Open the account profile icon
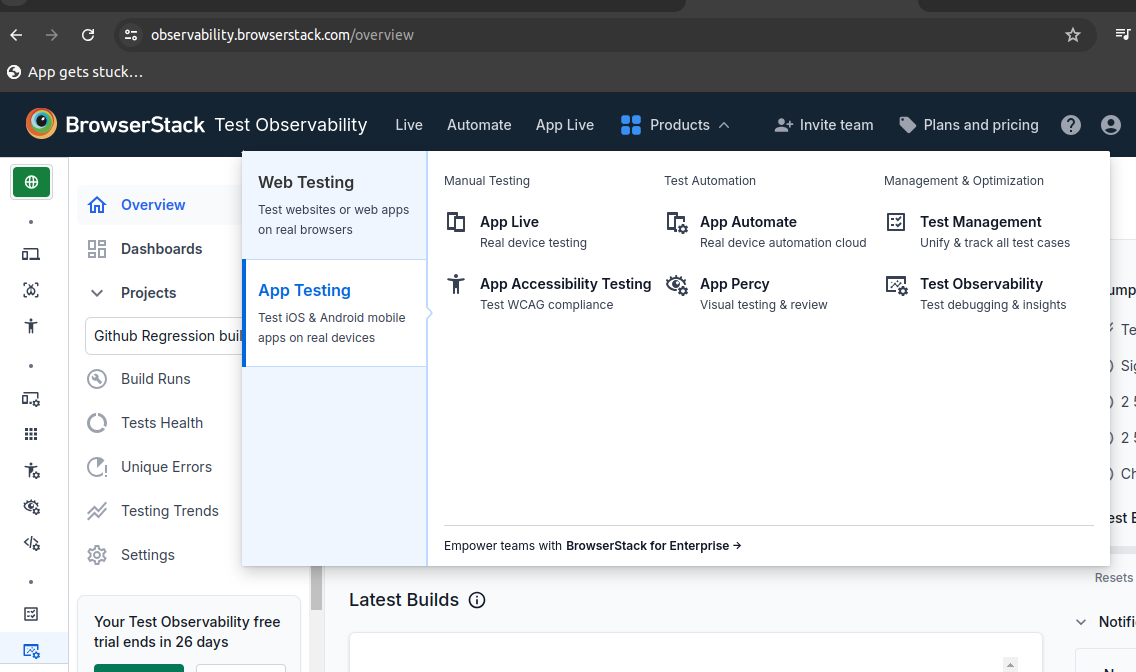 [1111, 125]
